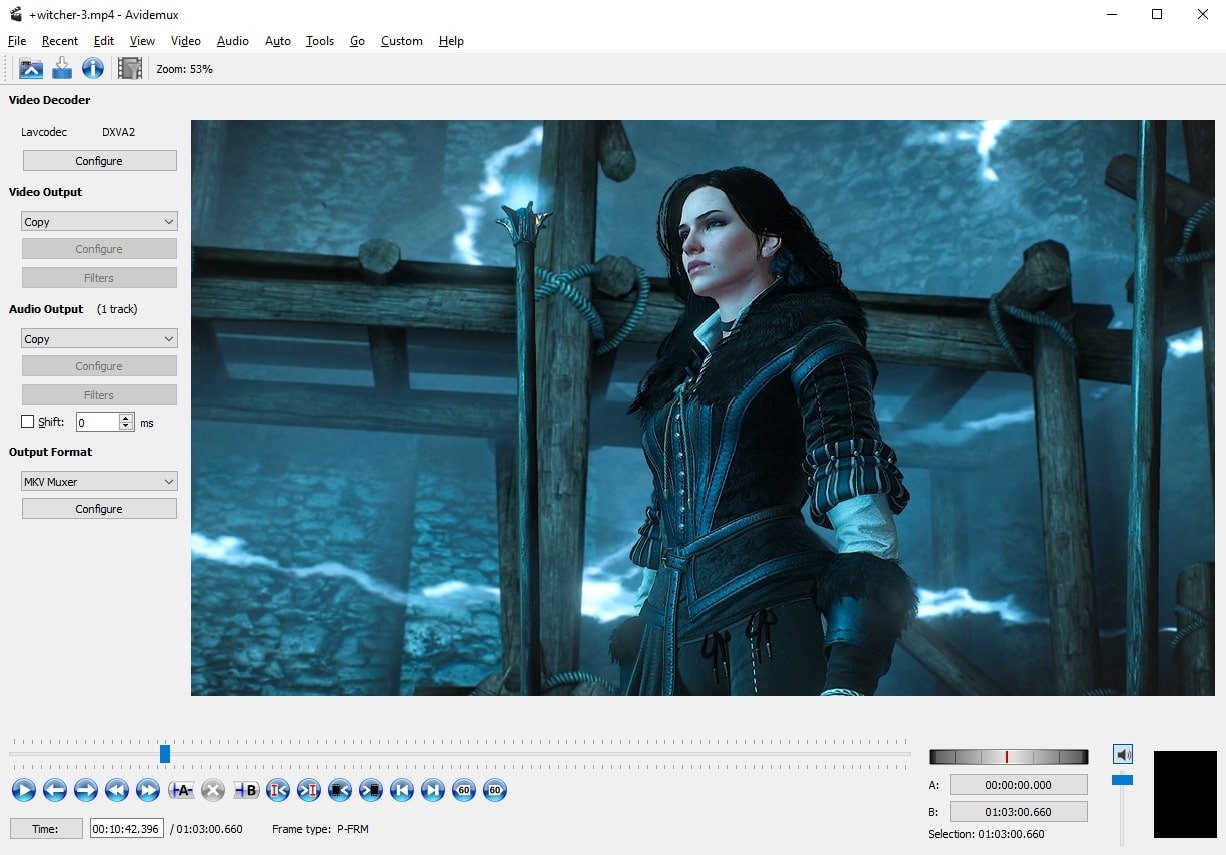
Task: Click the current time input field
Action: coord(127,828)
